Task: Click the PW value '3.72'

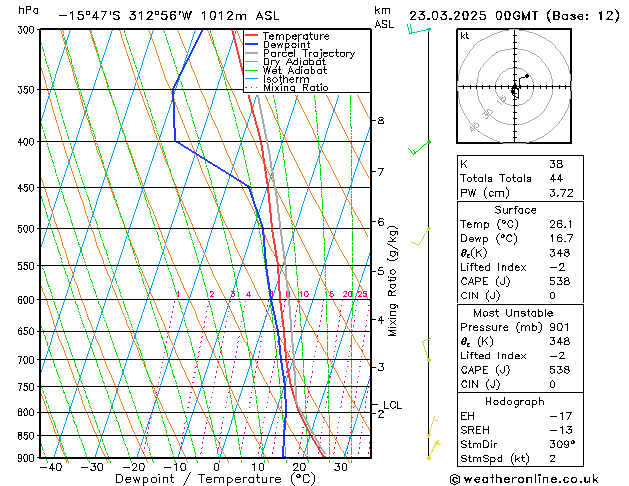Action: (x=562, y=193)
